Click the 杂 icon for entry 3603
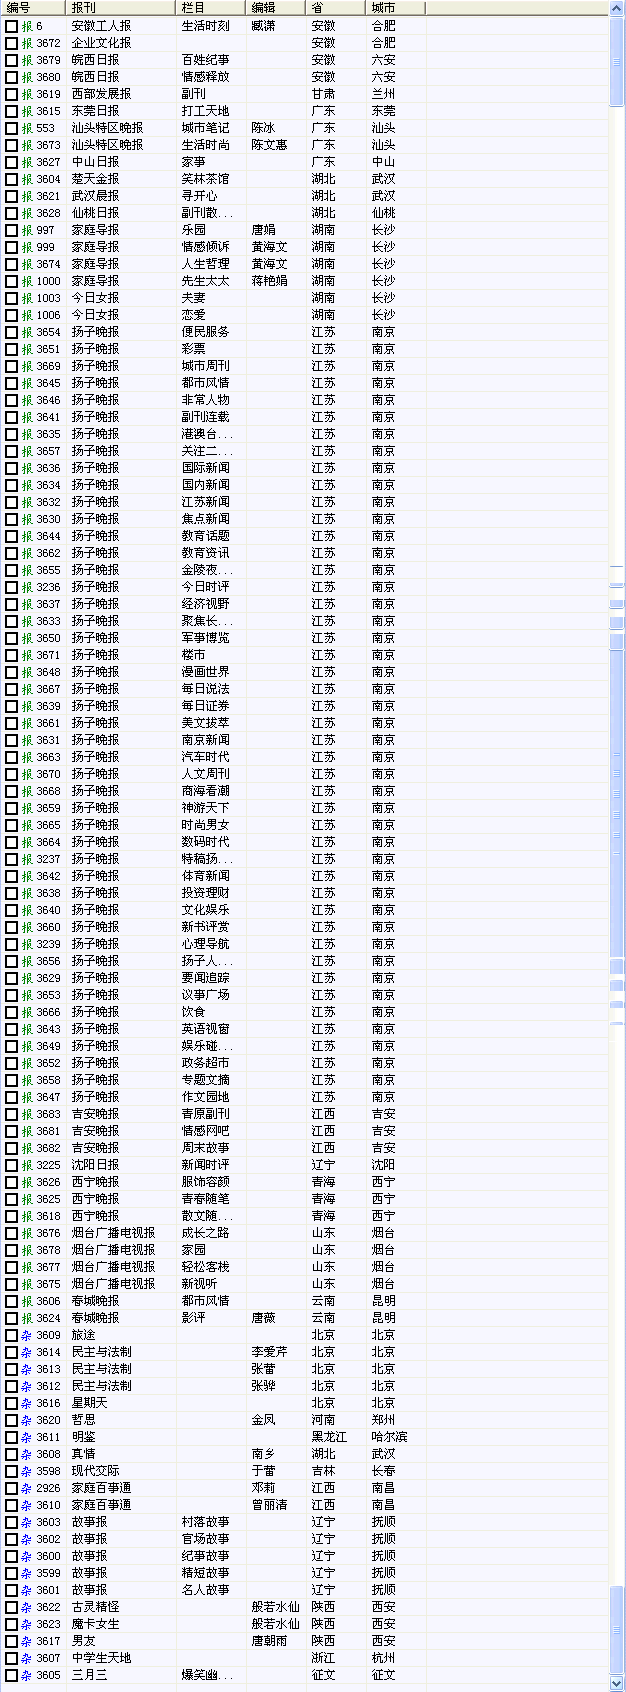This screenshot has width=626, height=1692. (27, 1522)
